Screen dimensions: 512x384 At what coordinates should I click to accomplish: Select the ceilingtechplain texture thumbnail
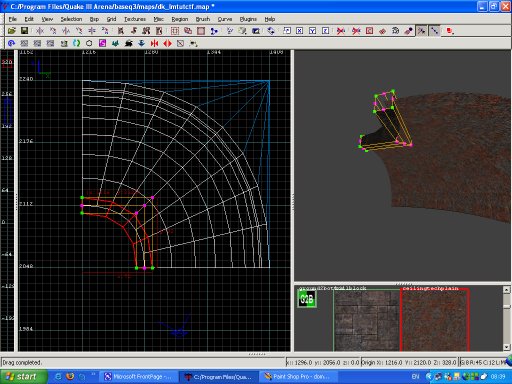click(x=435, y=320)
